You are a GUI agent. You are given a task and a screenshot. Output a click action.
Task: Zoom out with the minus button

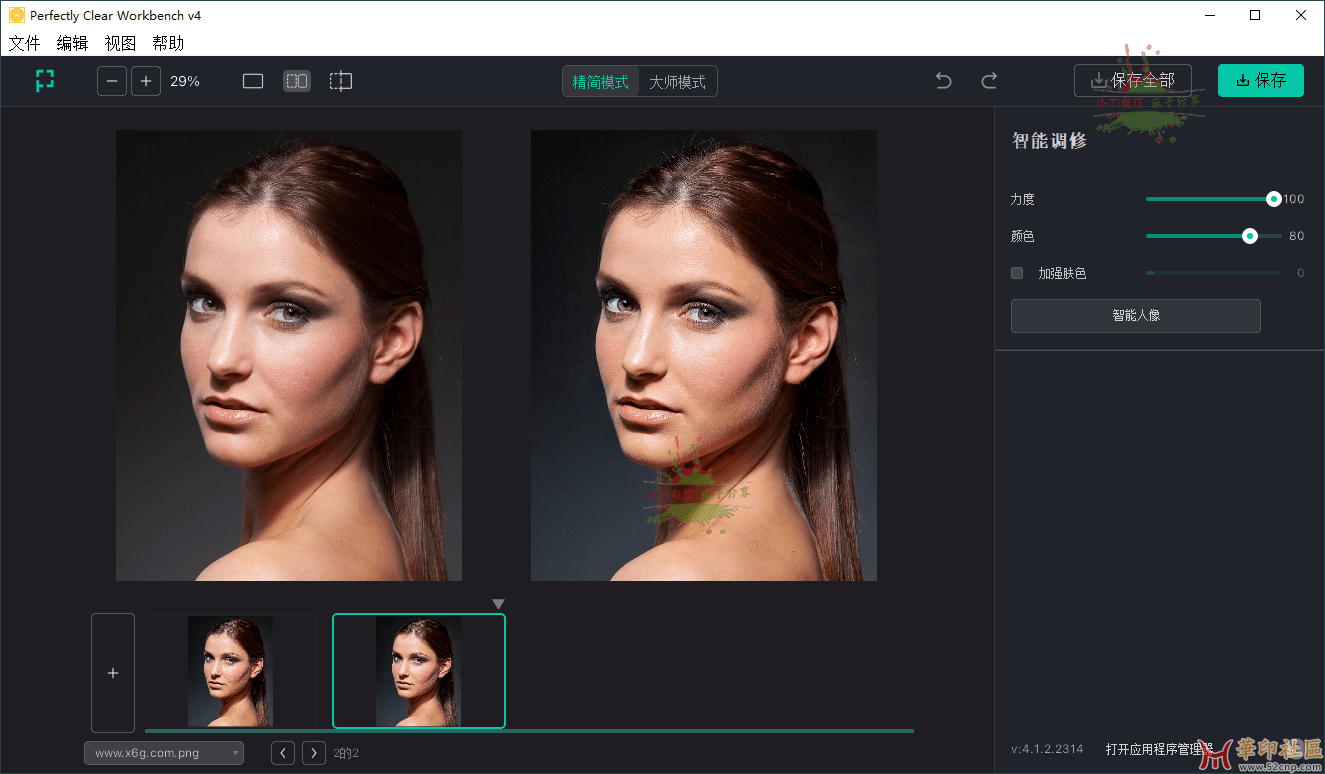coord(112,81)
